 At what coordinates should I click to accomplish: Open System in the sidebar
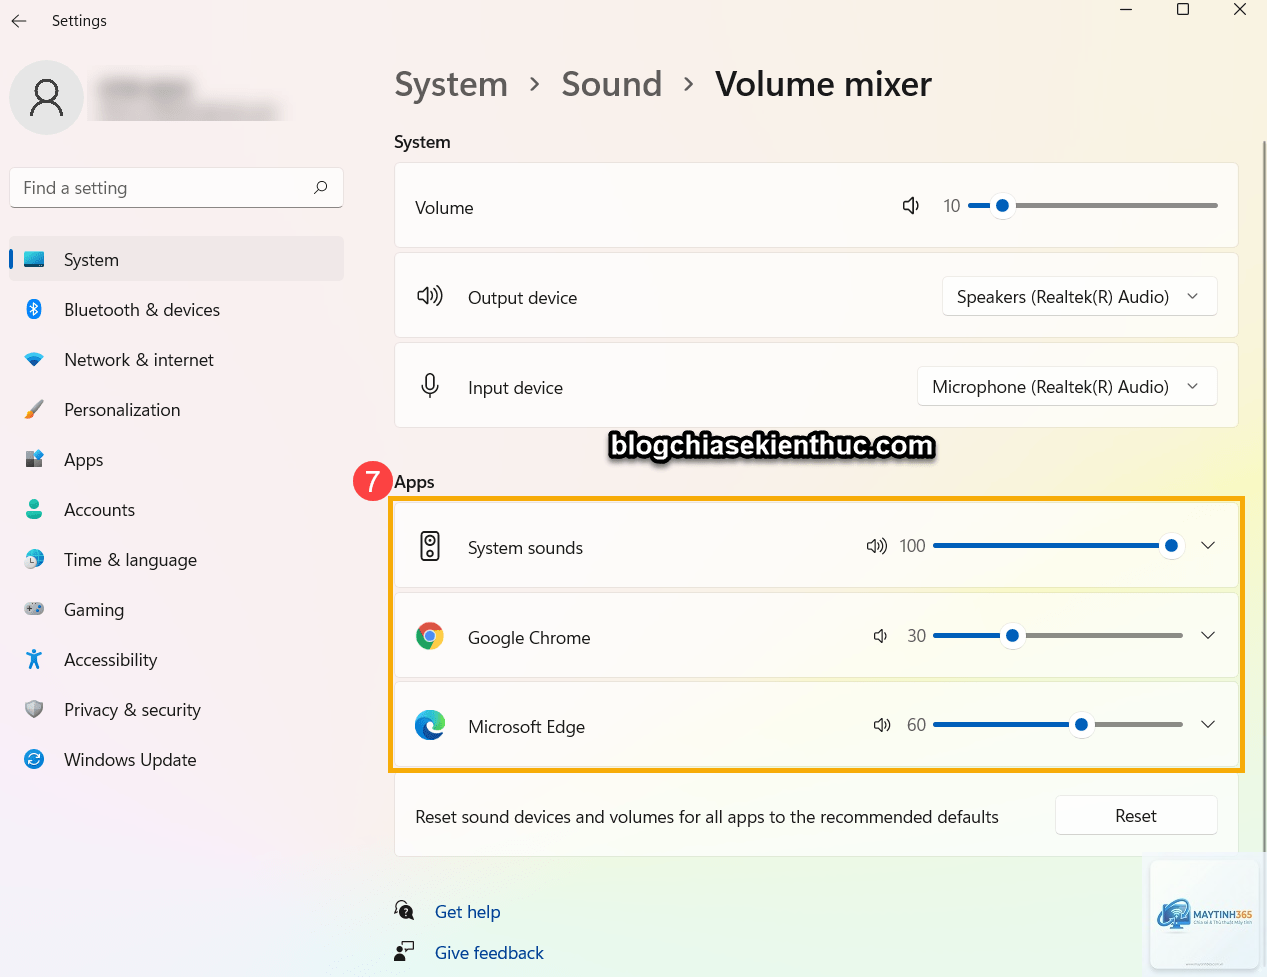click(176, 259)
